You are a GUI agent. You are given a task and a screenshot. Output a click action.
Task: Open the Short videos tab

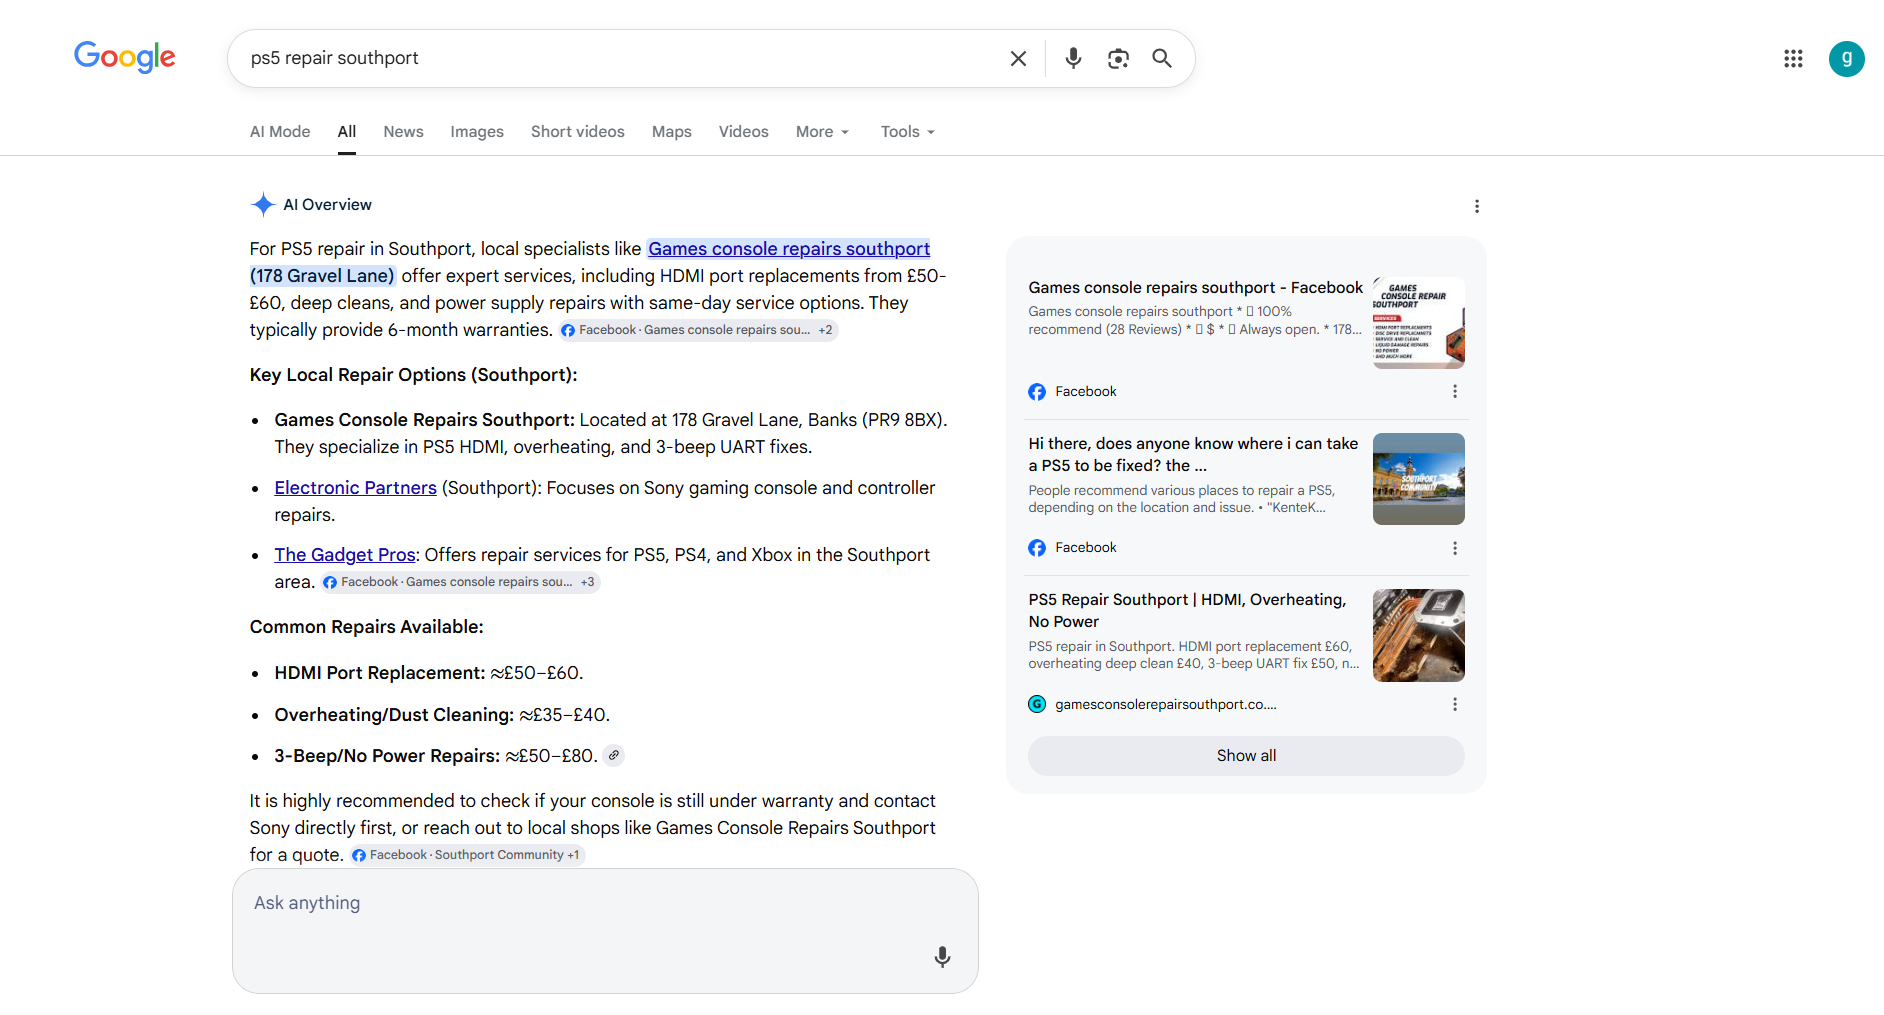[578, 132]
